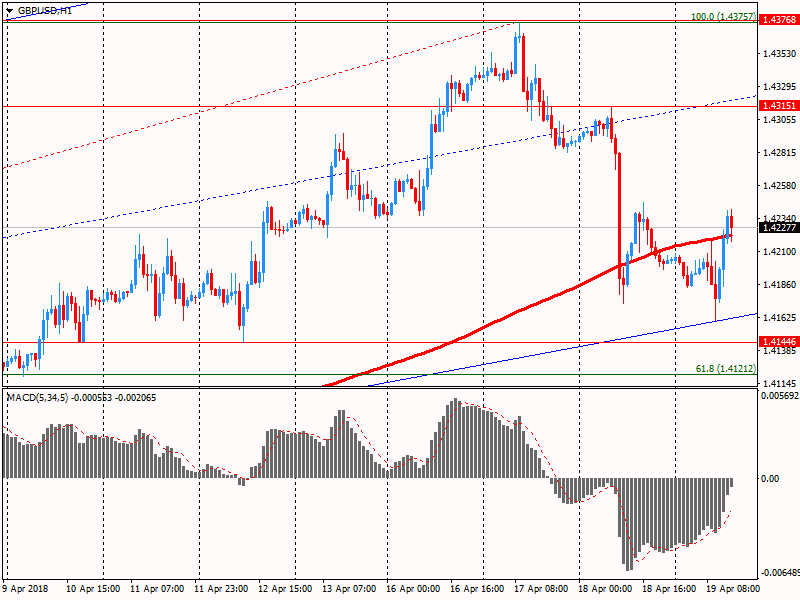The image size is (800, 600).
Task: Select the red 1.41446 price tag
Action: (779, 341)
